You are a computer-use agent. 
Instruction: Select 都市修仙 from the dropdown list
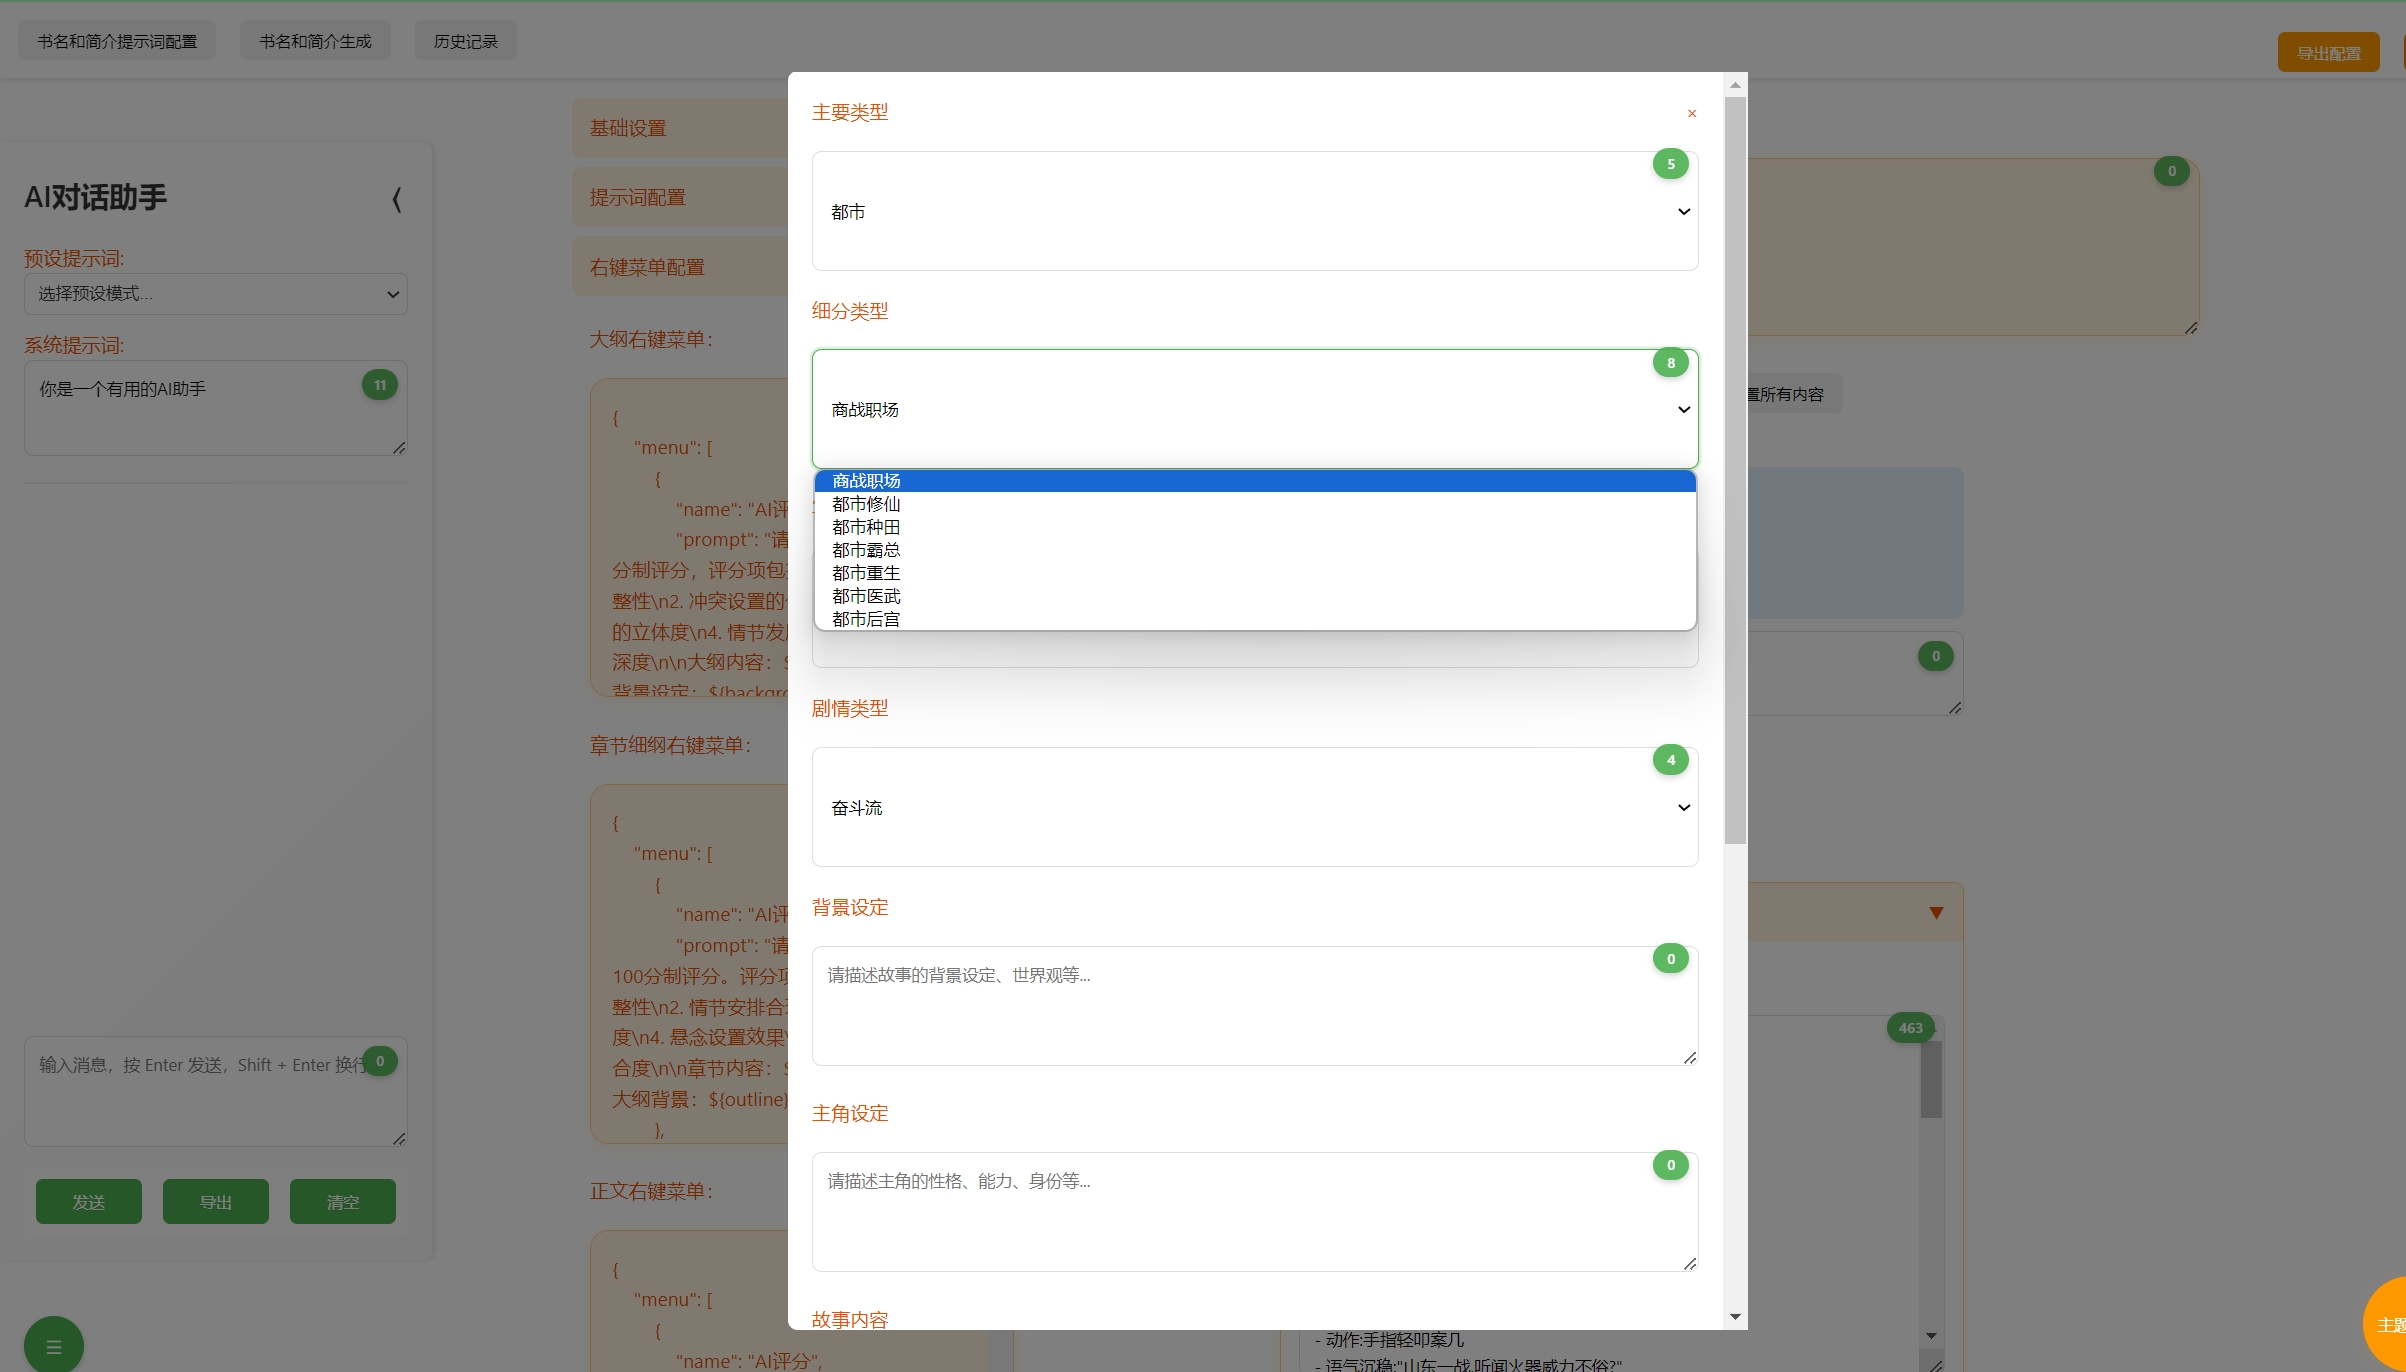[866, 504]
